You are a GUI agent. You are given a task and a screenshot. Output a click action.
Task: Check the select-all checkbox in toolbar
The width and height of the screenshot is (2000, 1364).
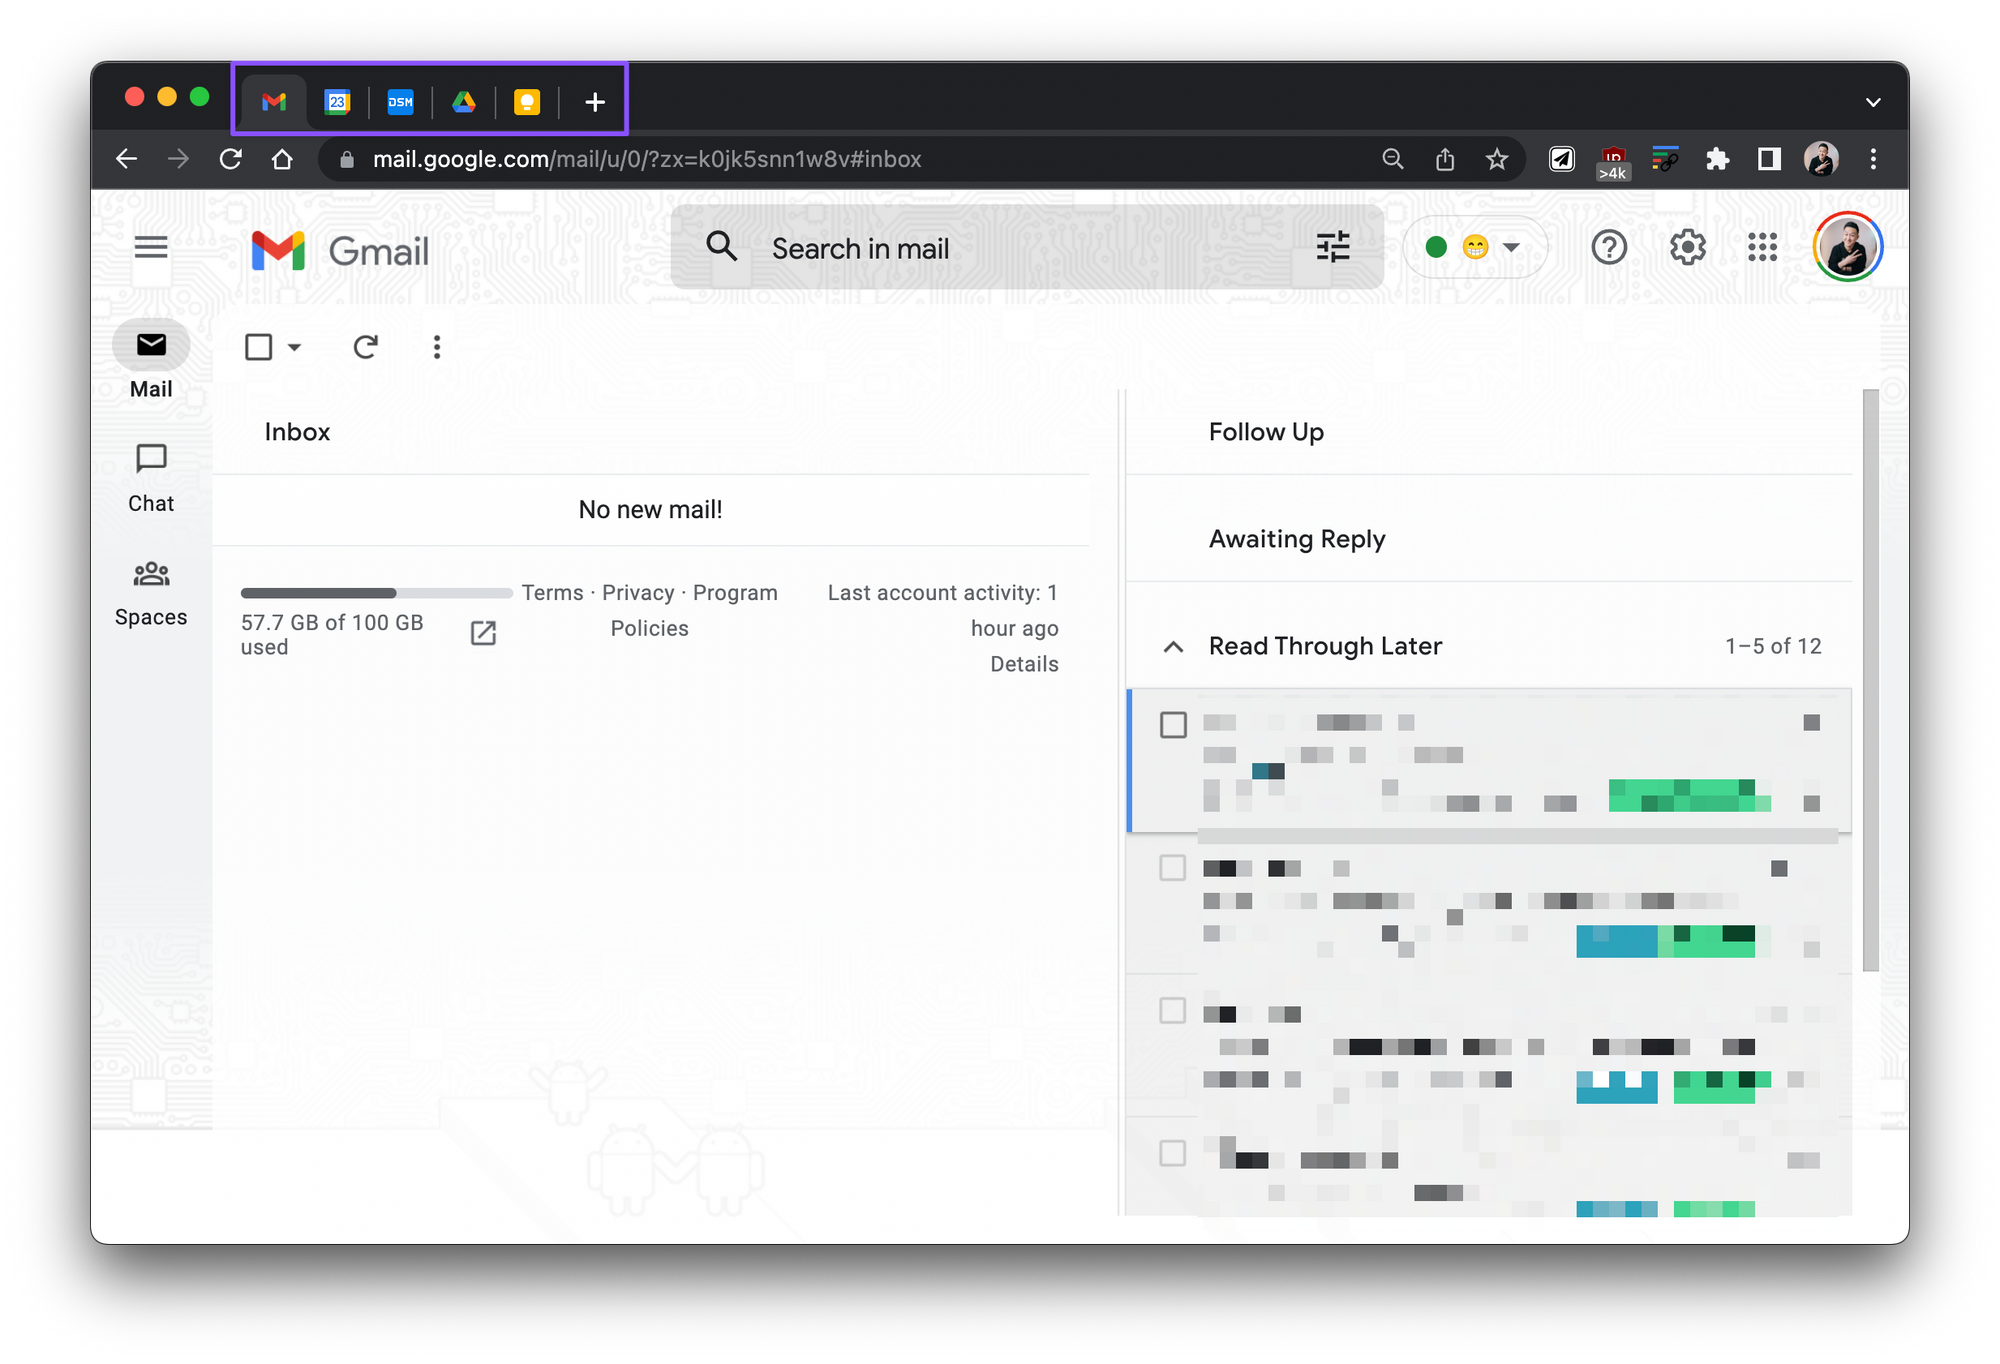click(259, 347)
